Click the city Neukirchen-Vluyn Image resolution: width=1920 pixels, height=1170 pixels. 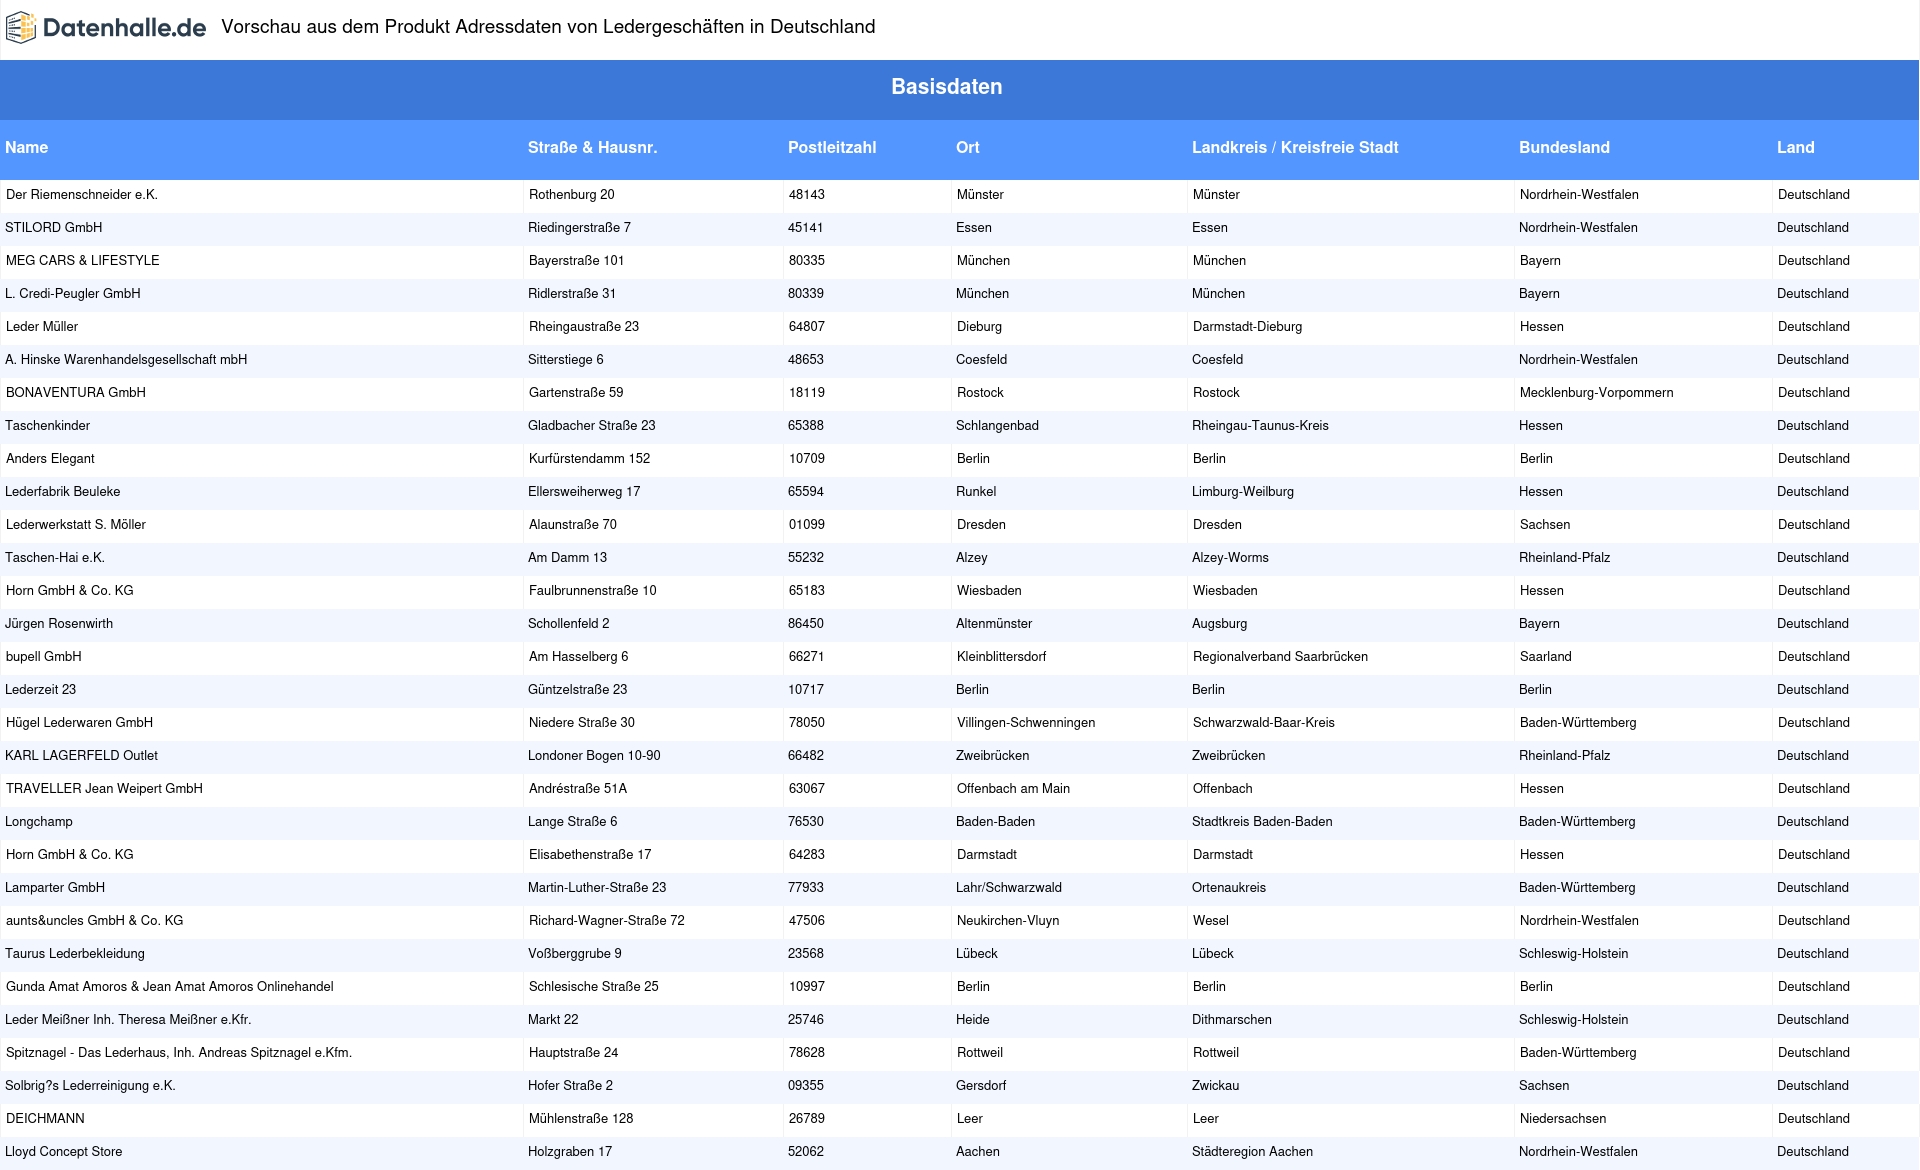pyautogui.click(x=1008, y=920)
